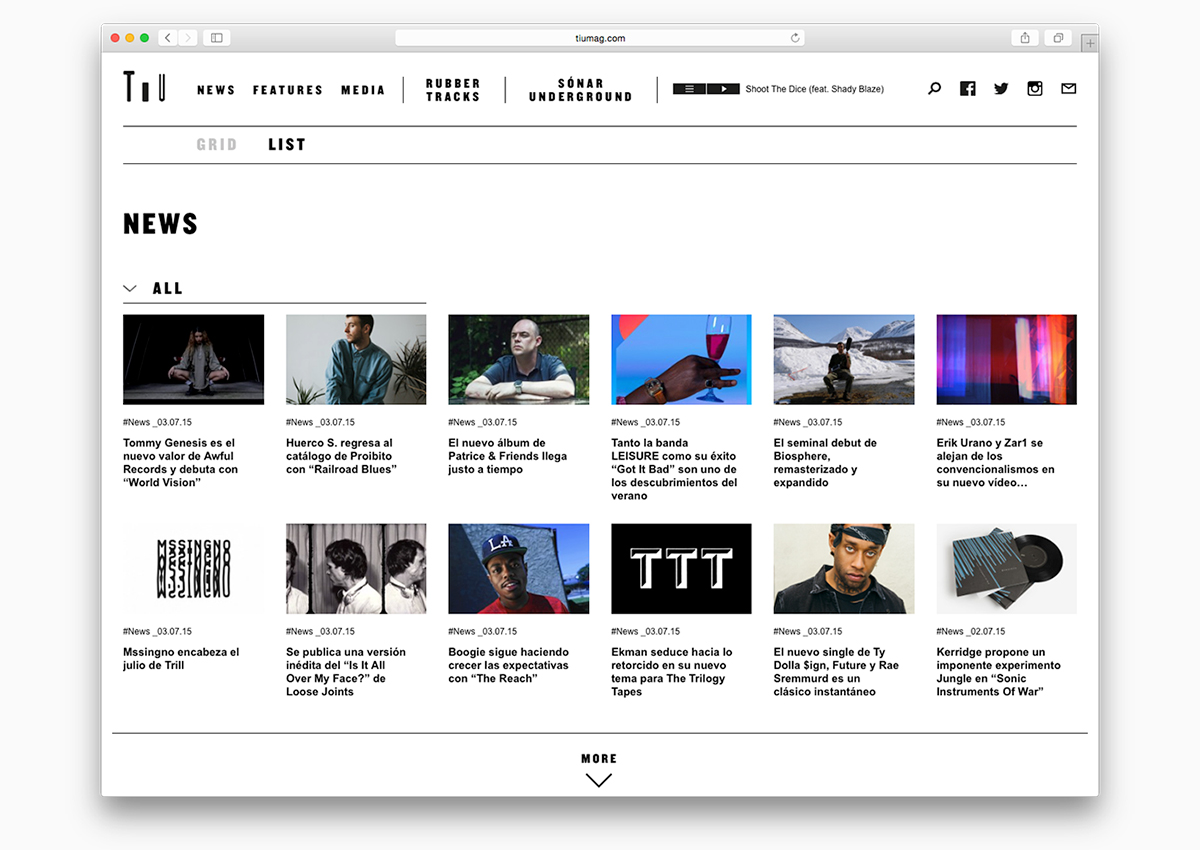Open the Twitter bird icon

pyautogui.click(x=1001, y=89)
